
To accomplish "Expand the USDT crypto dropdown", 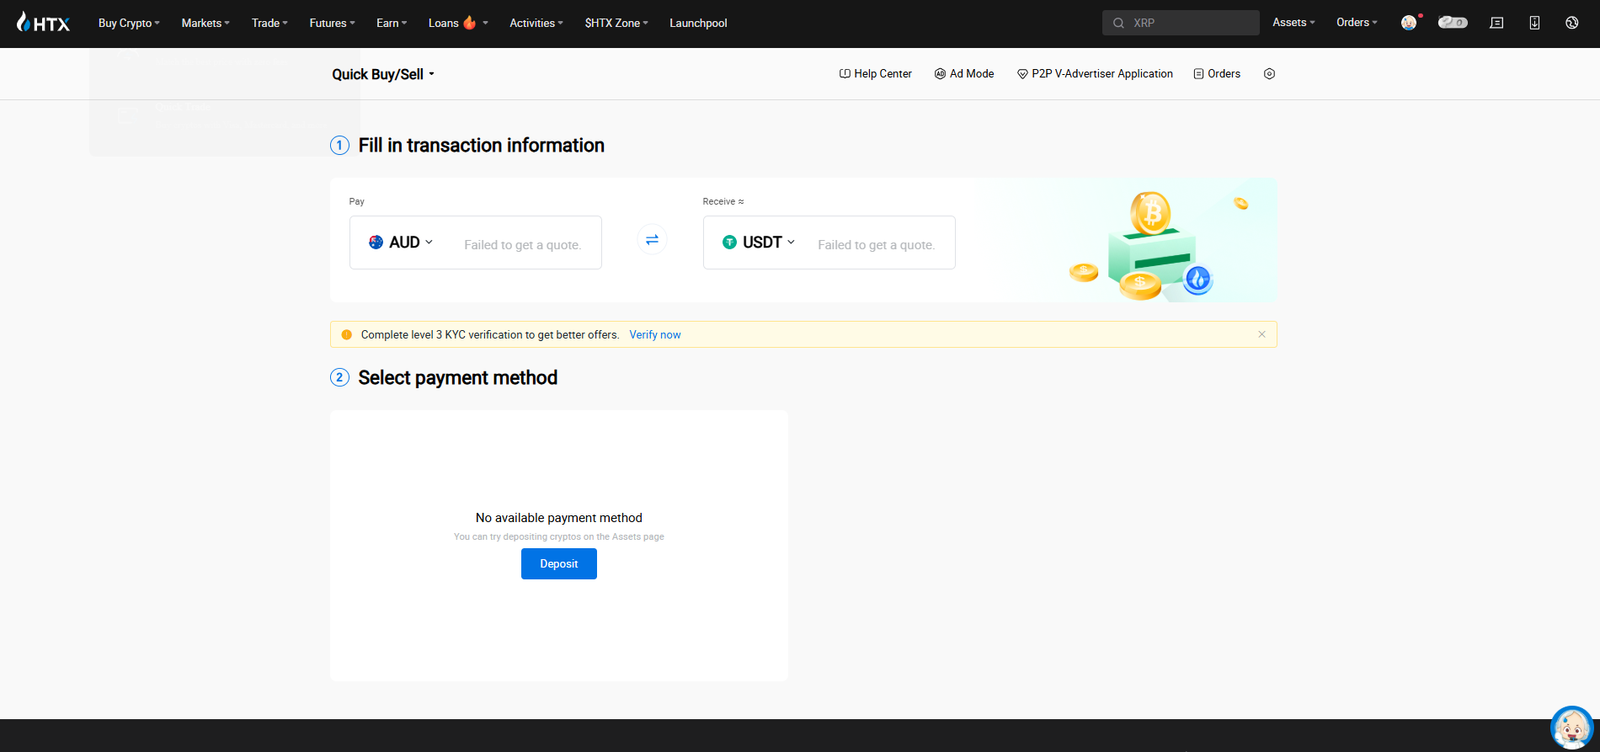I will [759, 242].
